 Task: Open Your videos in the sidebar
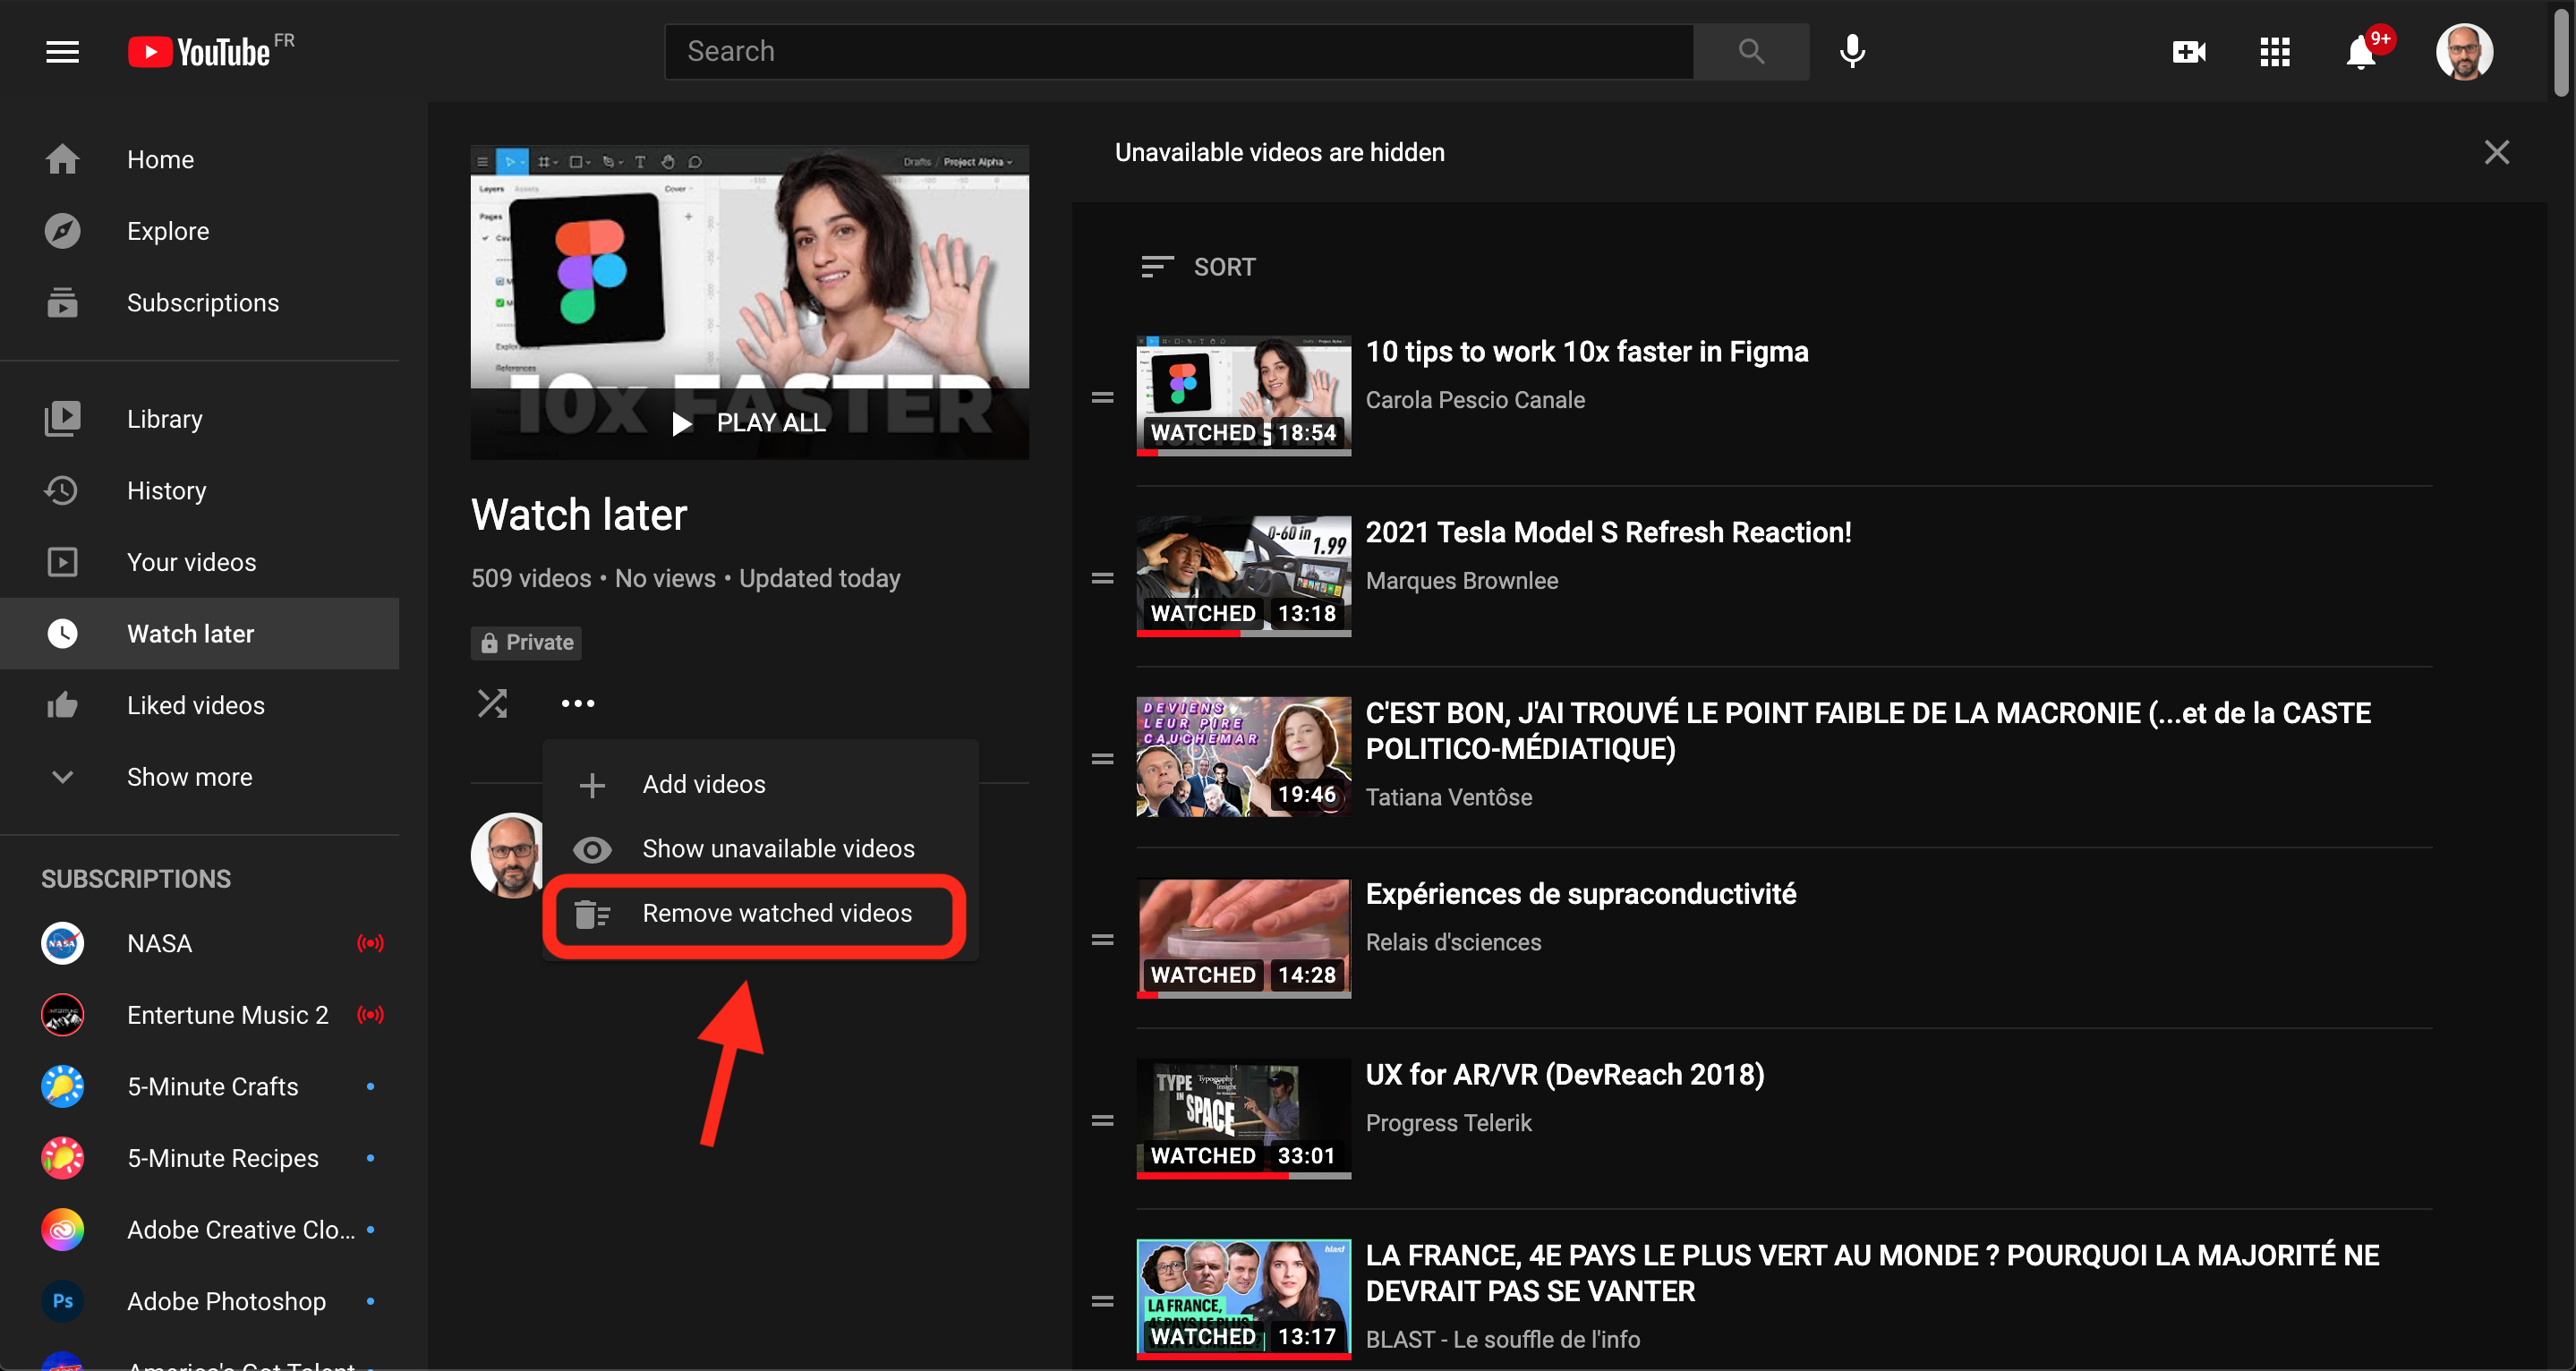coord(200,562)
